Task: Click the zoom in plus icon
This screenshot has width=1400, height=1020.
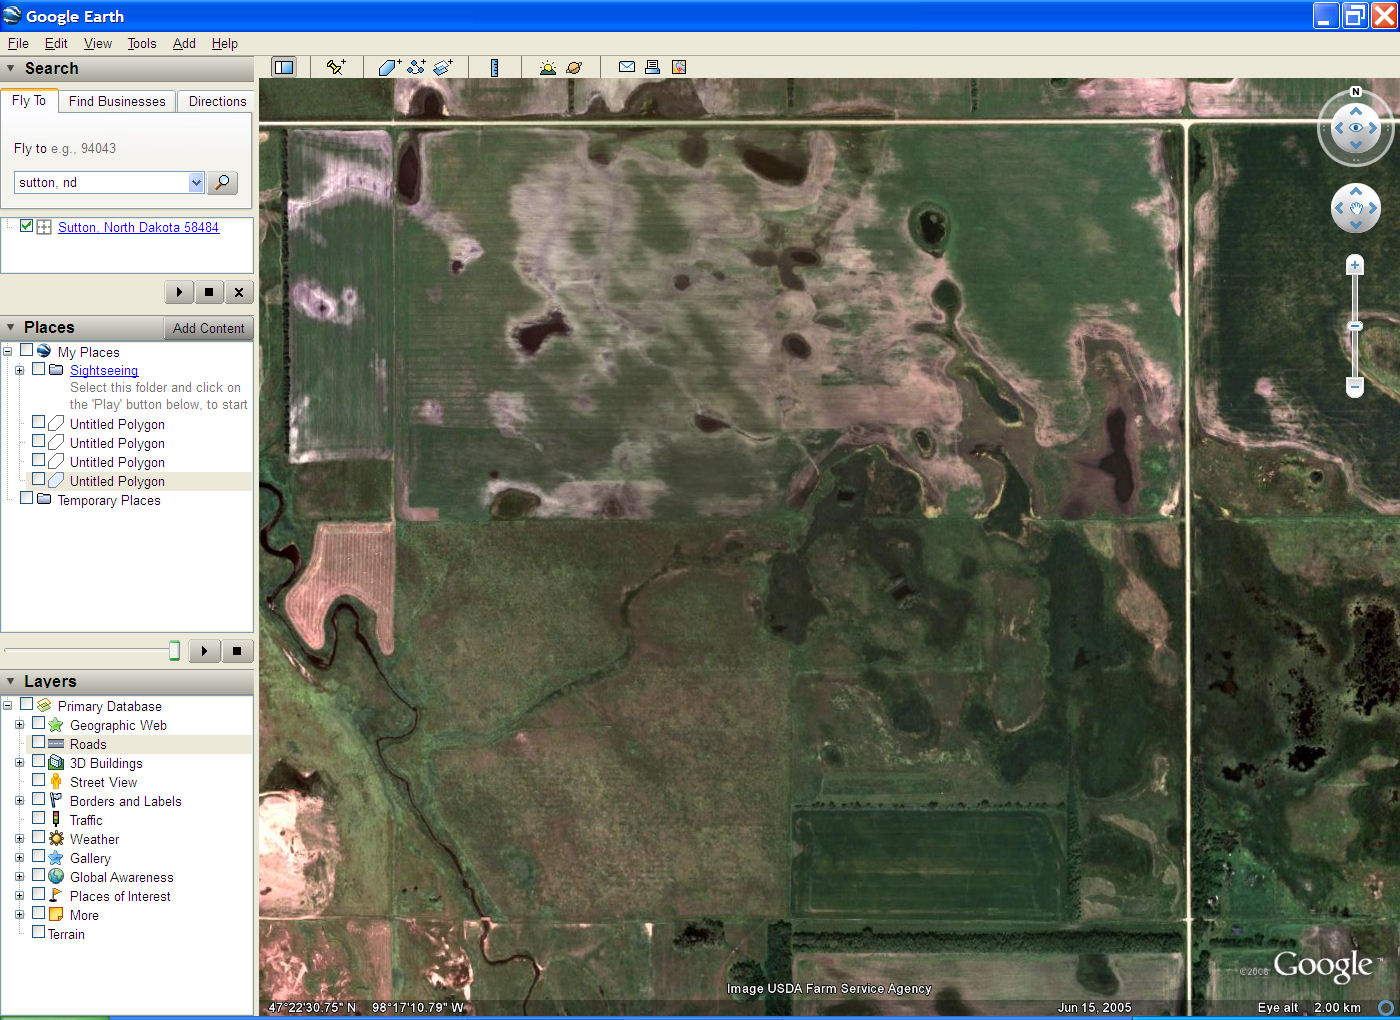Action: coord(1355,265)
